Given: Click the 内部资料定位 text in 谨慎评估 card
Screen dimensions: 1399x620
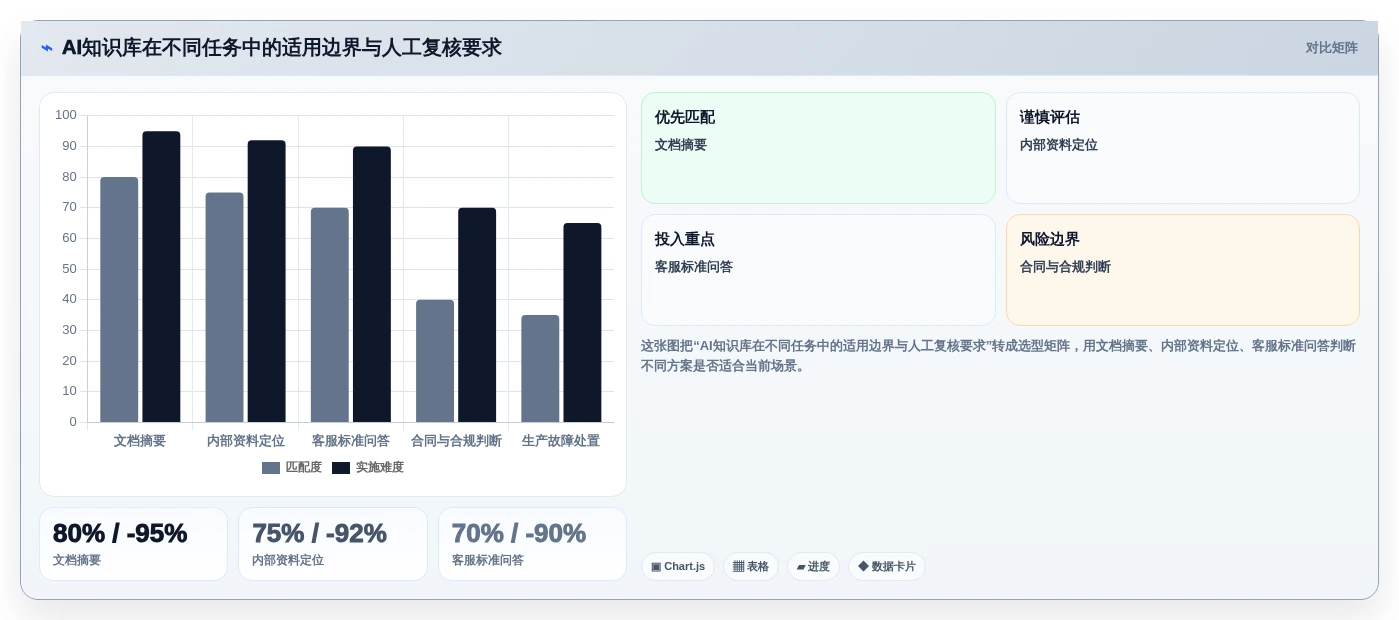Looking at the screenshot, I should (x=1059, y=145).
